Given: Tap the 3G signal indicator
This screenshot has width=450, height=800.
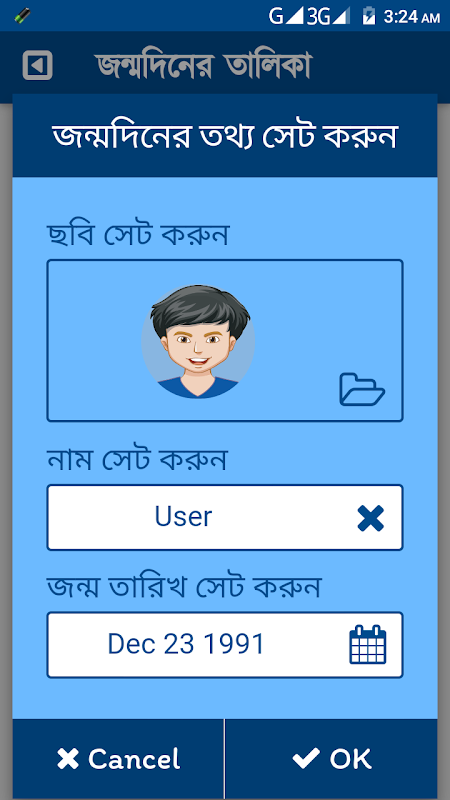Looking at the screenshot, I should (x=328, y=16).
